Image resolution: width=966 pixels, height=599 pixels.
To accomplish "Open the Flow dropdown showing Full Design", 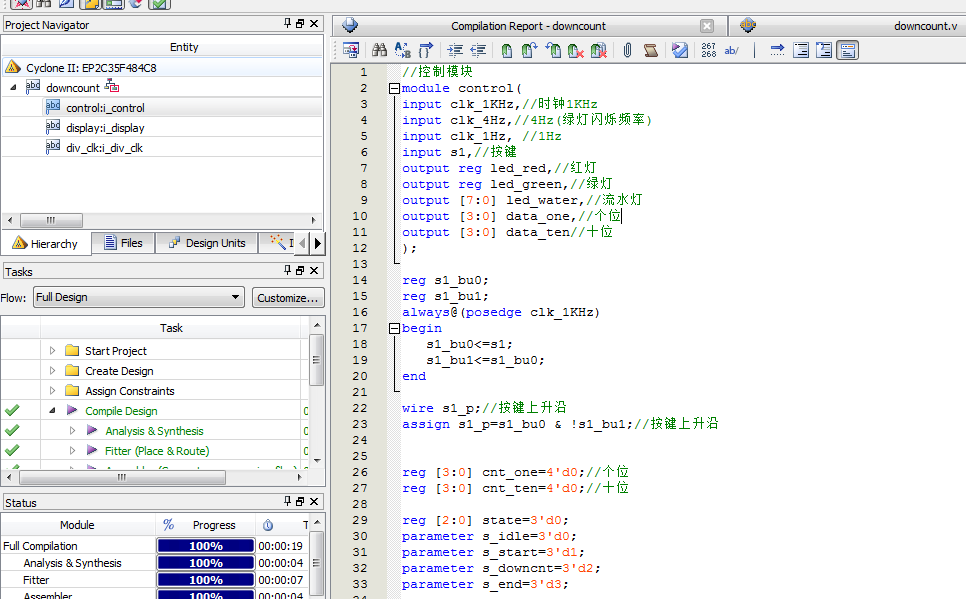I will pos(138,297).
